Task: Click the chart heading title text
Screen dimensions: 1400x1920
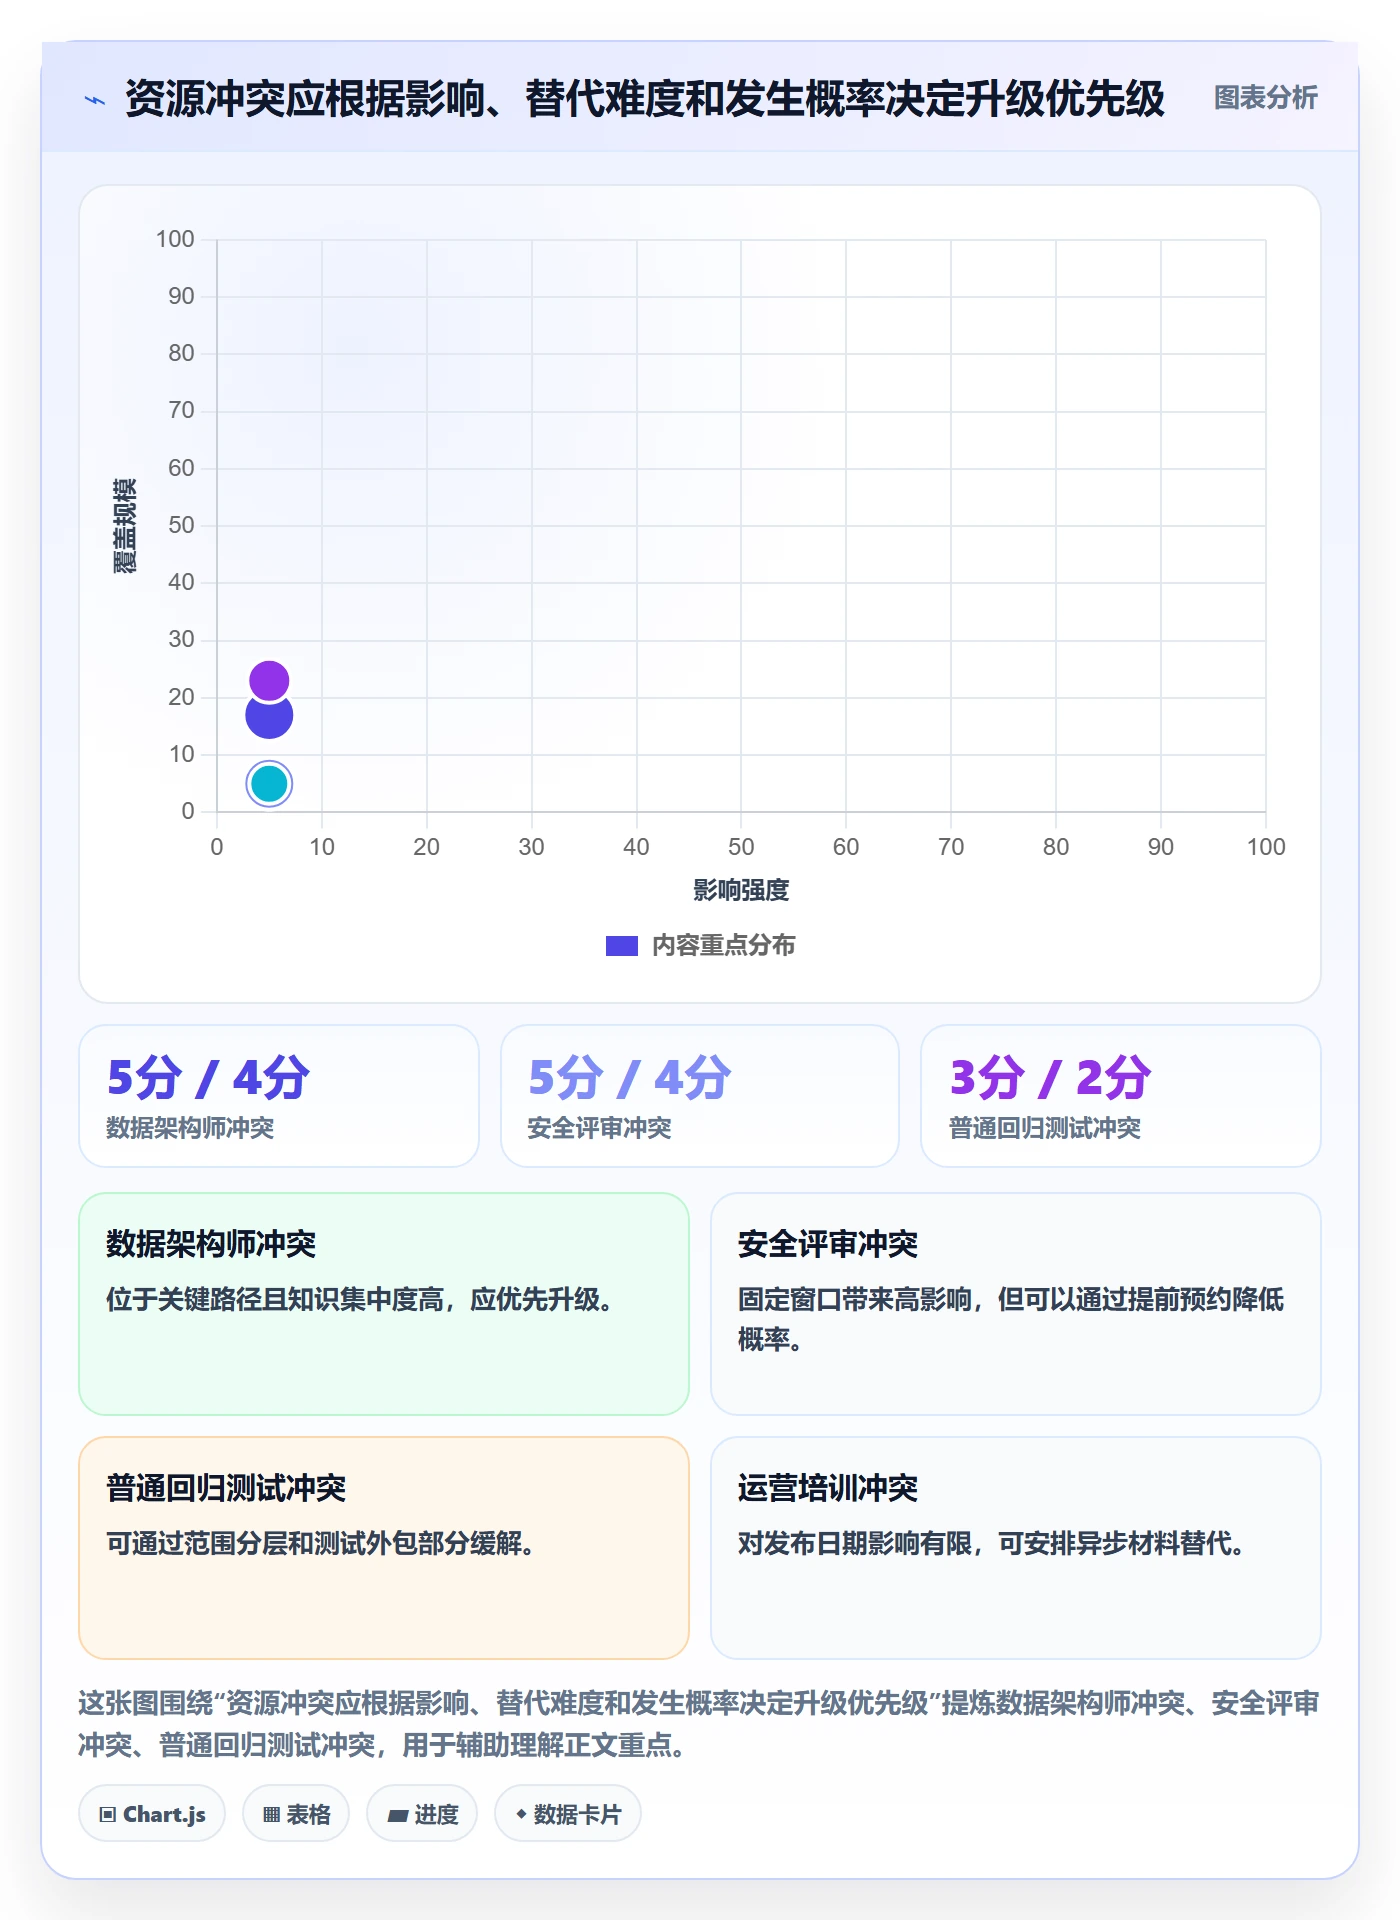Action: coord(645,99)
